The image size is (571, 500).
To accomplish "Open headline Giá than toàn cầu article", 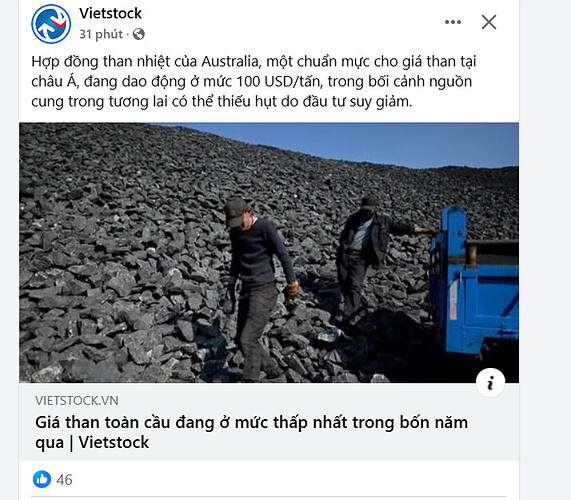I will click(x=251, y=433).
